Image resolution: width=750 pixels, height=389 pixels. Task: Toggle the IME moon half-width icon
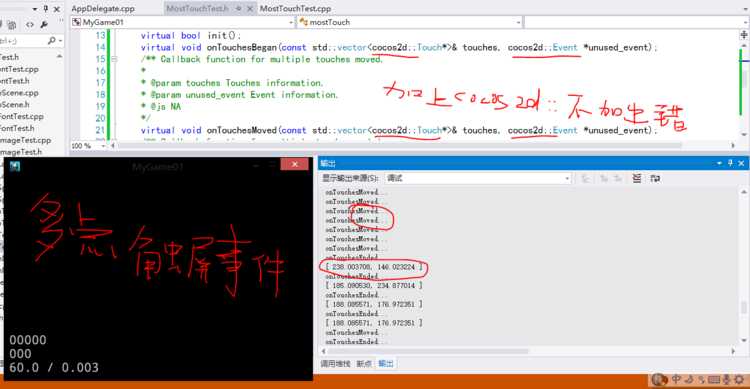[690, 380]
